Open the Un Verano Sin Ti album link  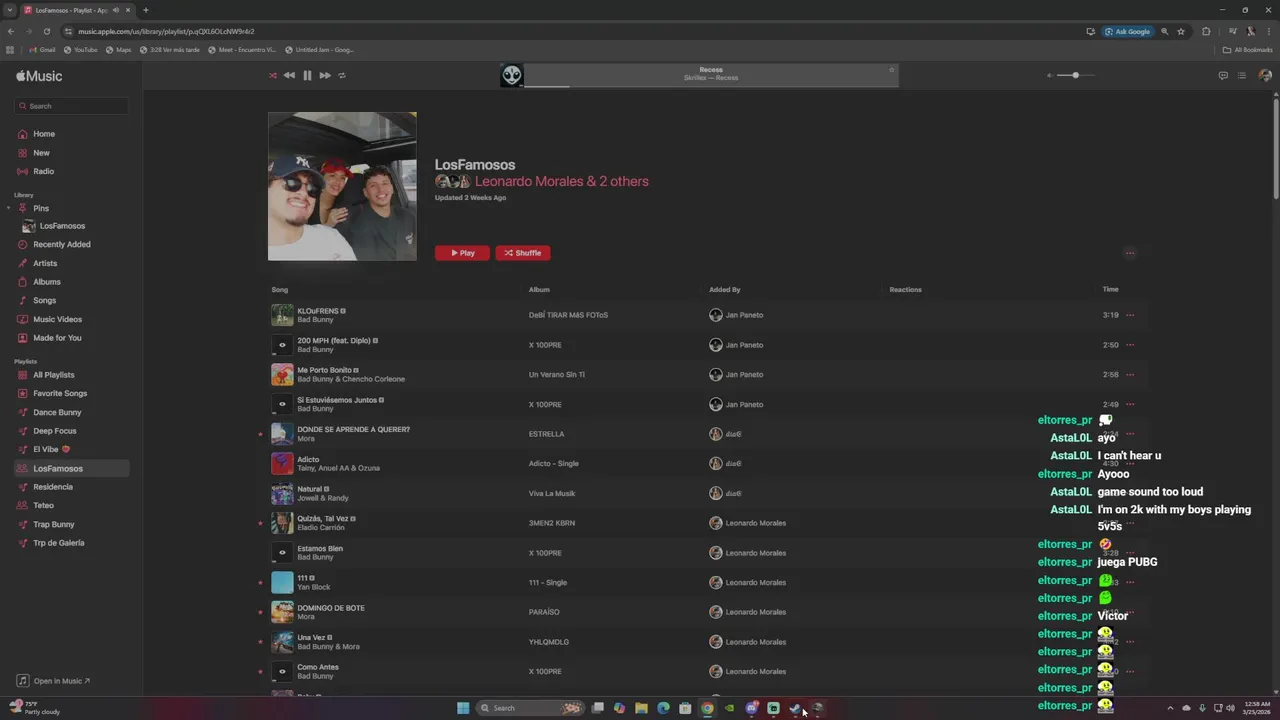(x=557, y=375)
